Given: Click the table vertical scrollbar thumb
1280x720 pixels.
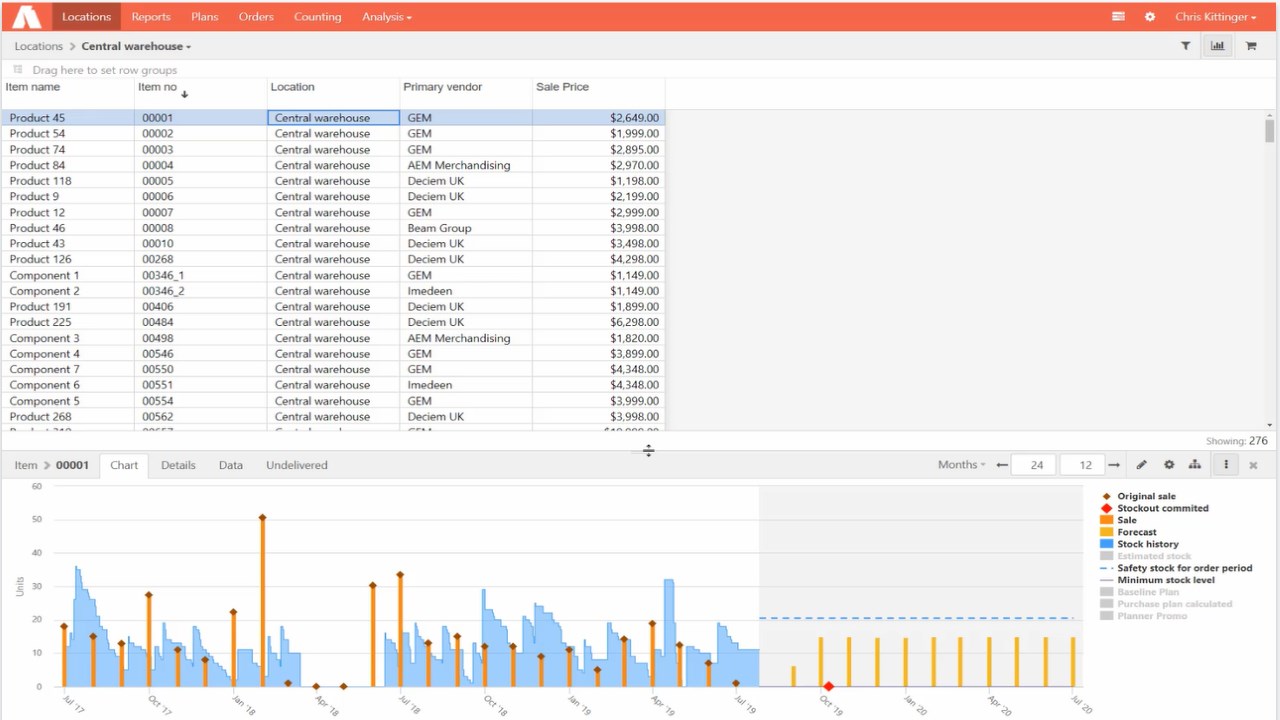Looking at the screenshot, I should coord(1270,130).
